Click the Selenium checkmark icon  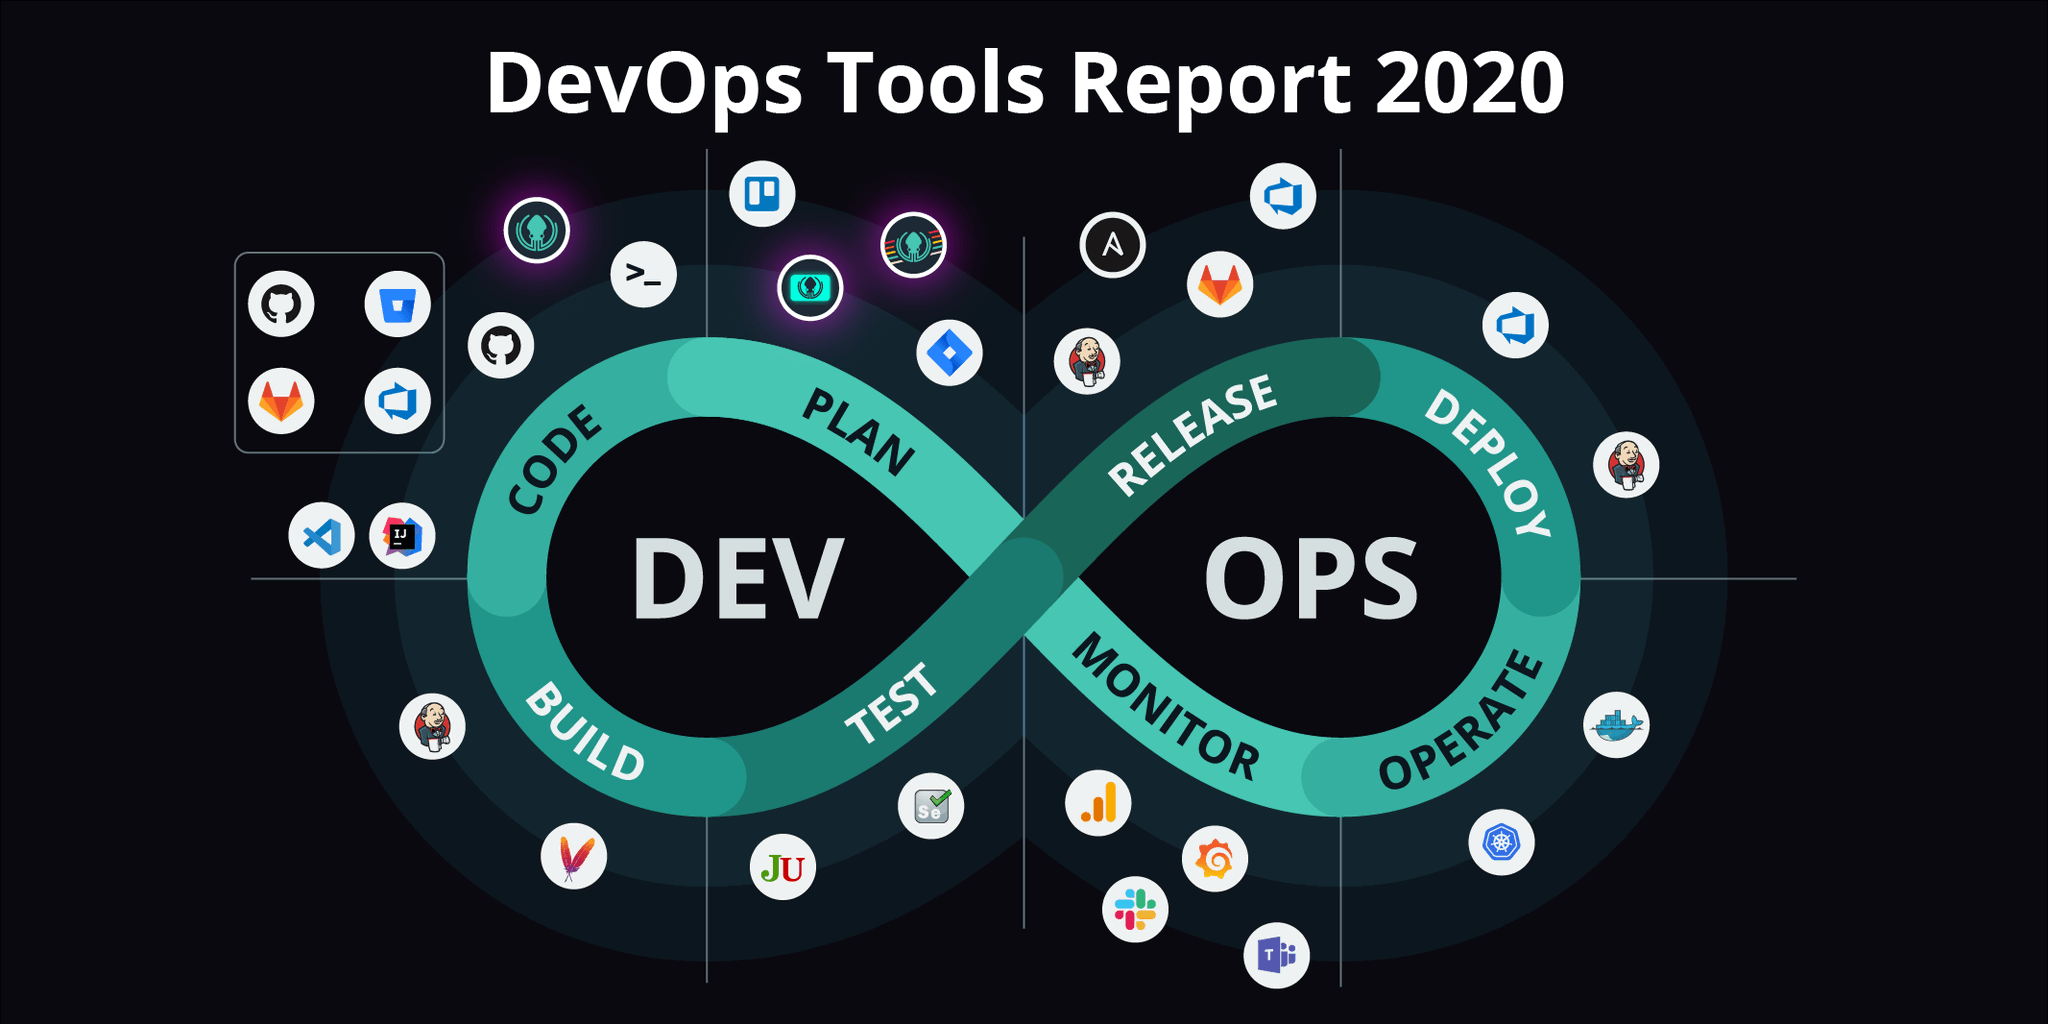coord(931,806)
